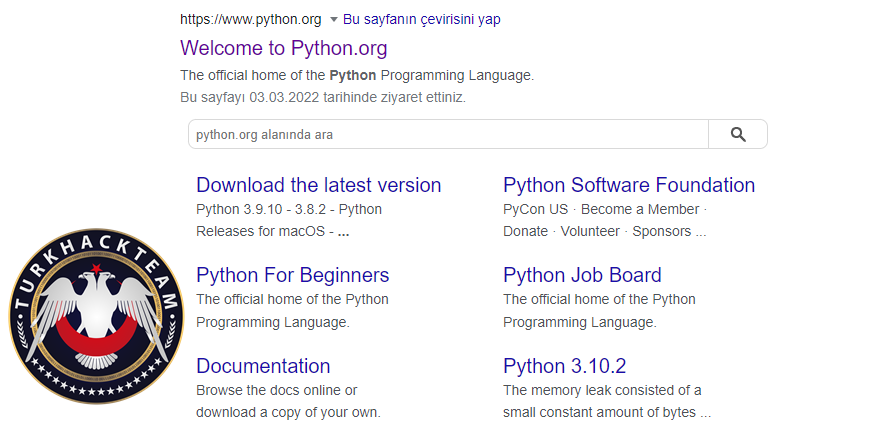
Task: Click the https://www.python.org URL text
Action: 251,19
